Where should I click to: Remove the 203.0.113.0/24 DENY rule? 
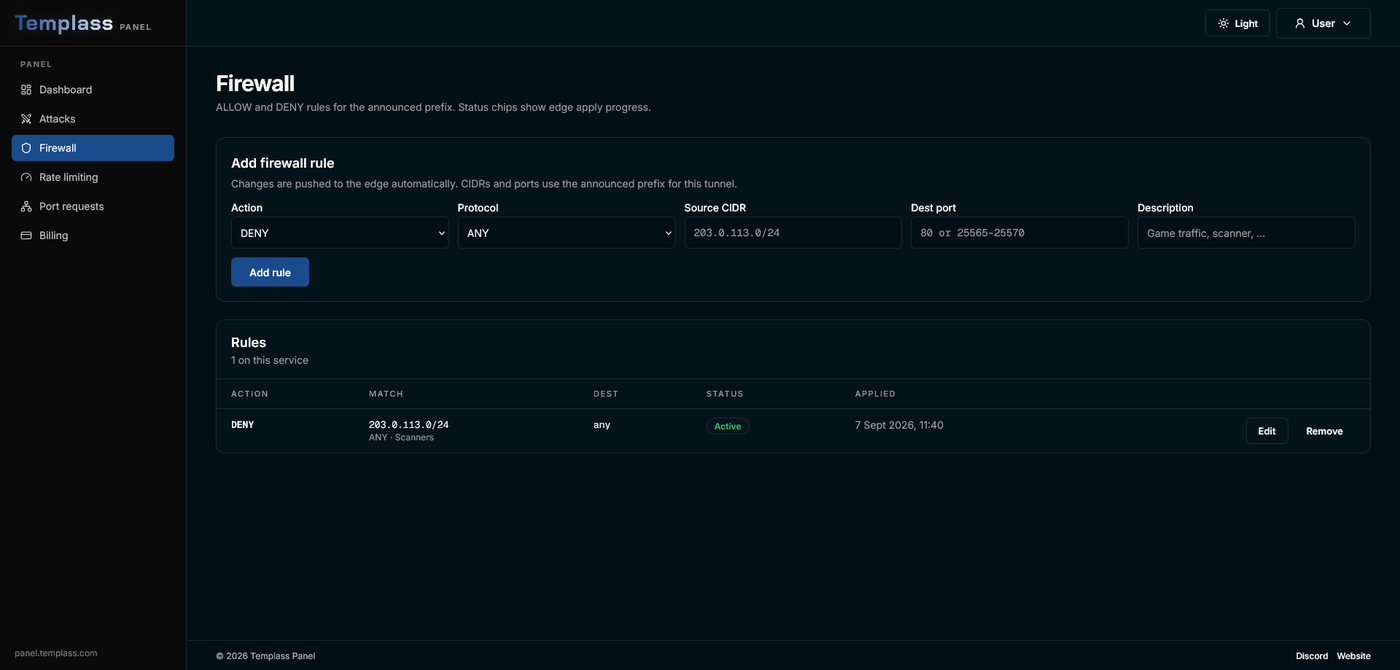[x=1324, y=431]
